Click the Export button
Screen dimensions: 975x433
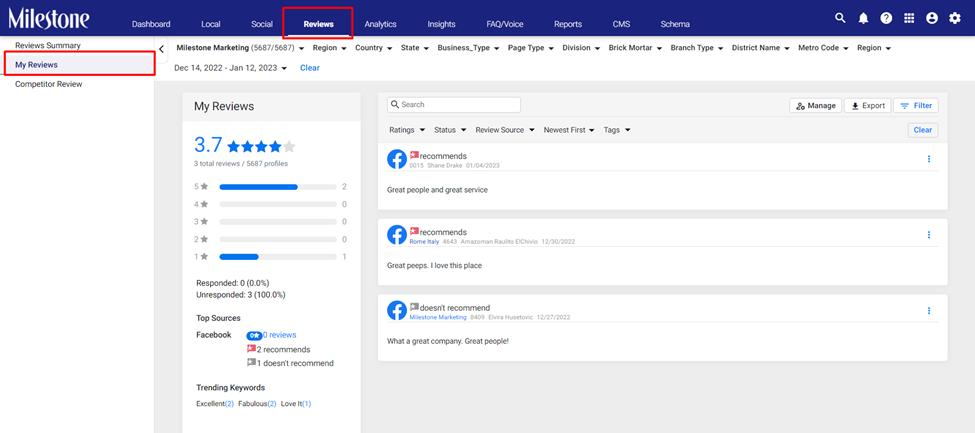tap(868, 106)
